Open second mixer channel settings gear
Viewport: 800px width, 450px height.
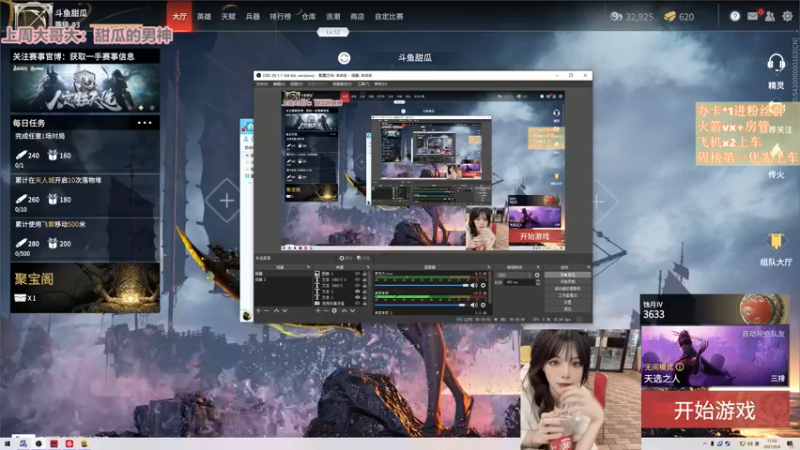click(483, 305)
